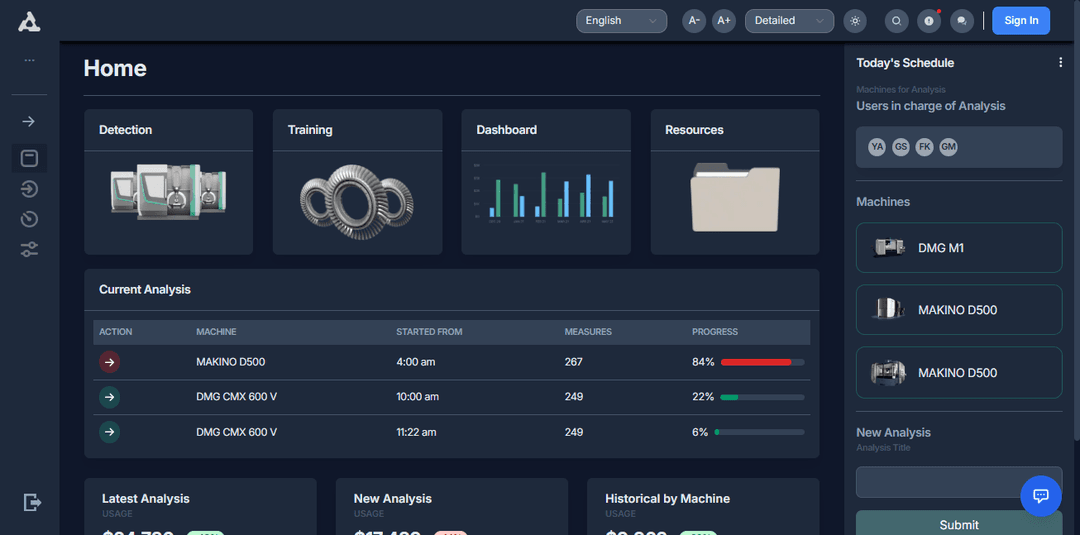Click 11:22 am row action arrow

pos(110,432)
